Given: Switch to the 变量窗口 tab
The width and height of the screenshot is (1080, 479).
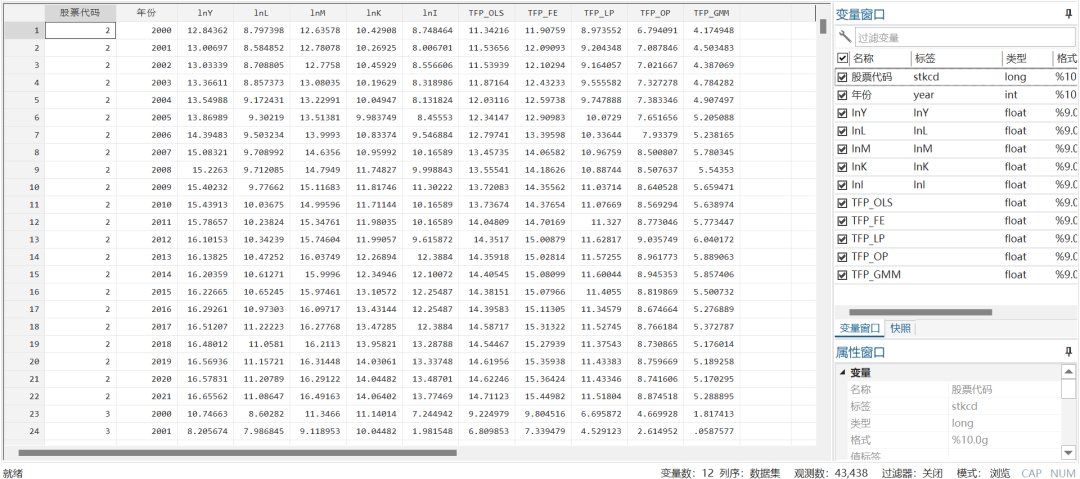Looking at the screenshot, I should click(x=859, y=328).
